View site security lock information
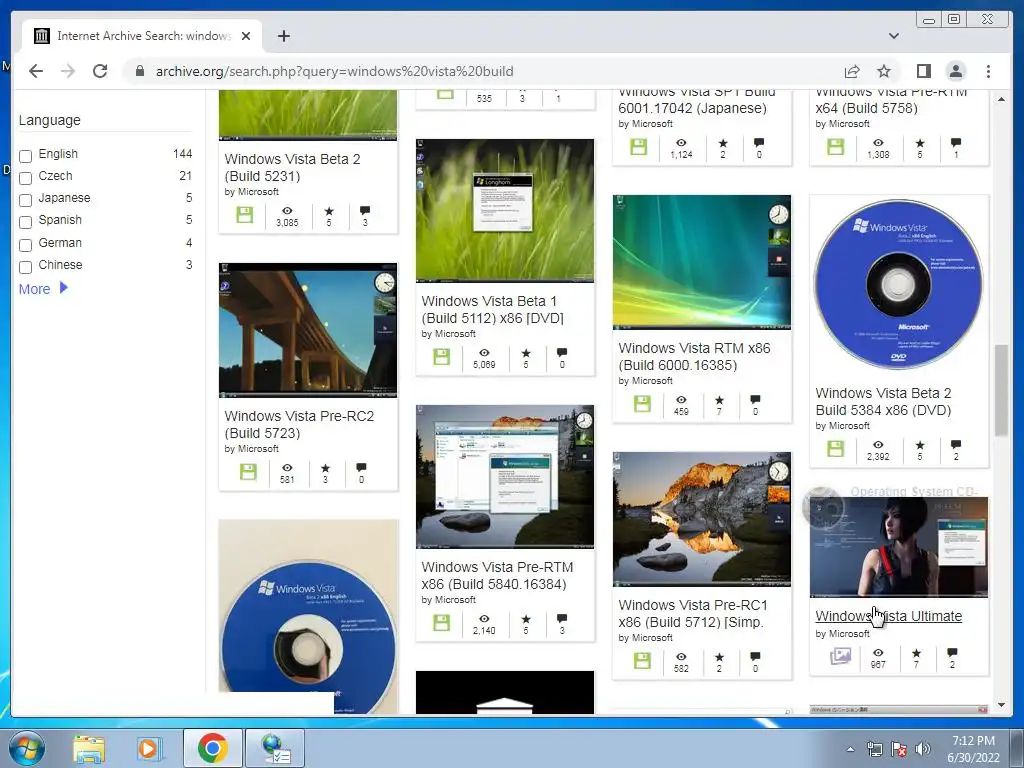This screenshot has height=768, width=1024. 139,71
